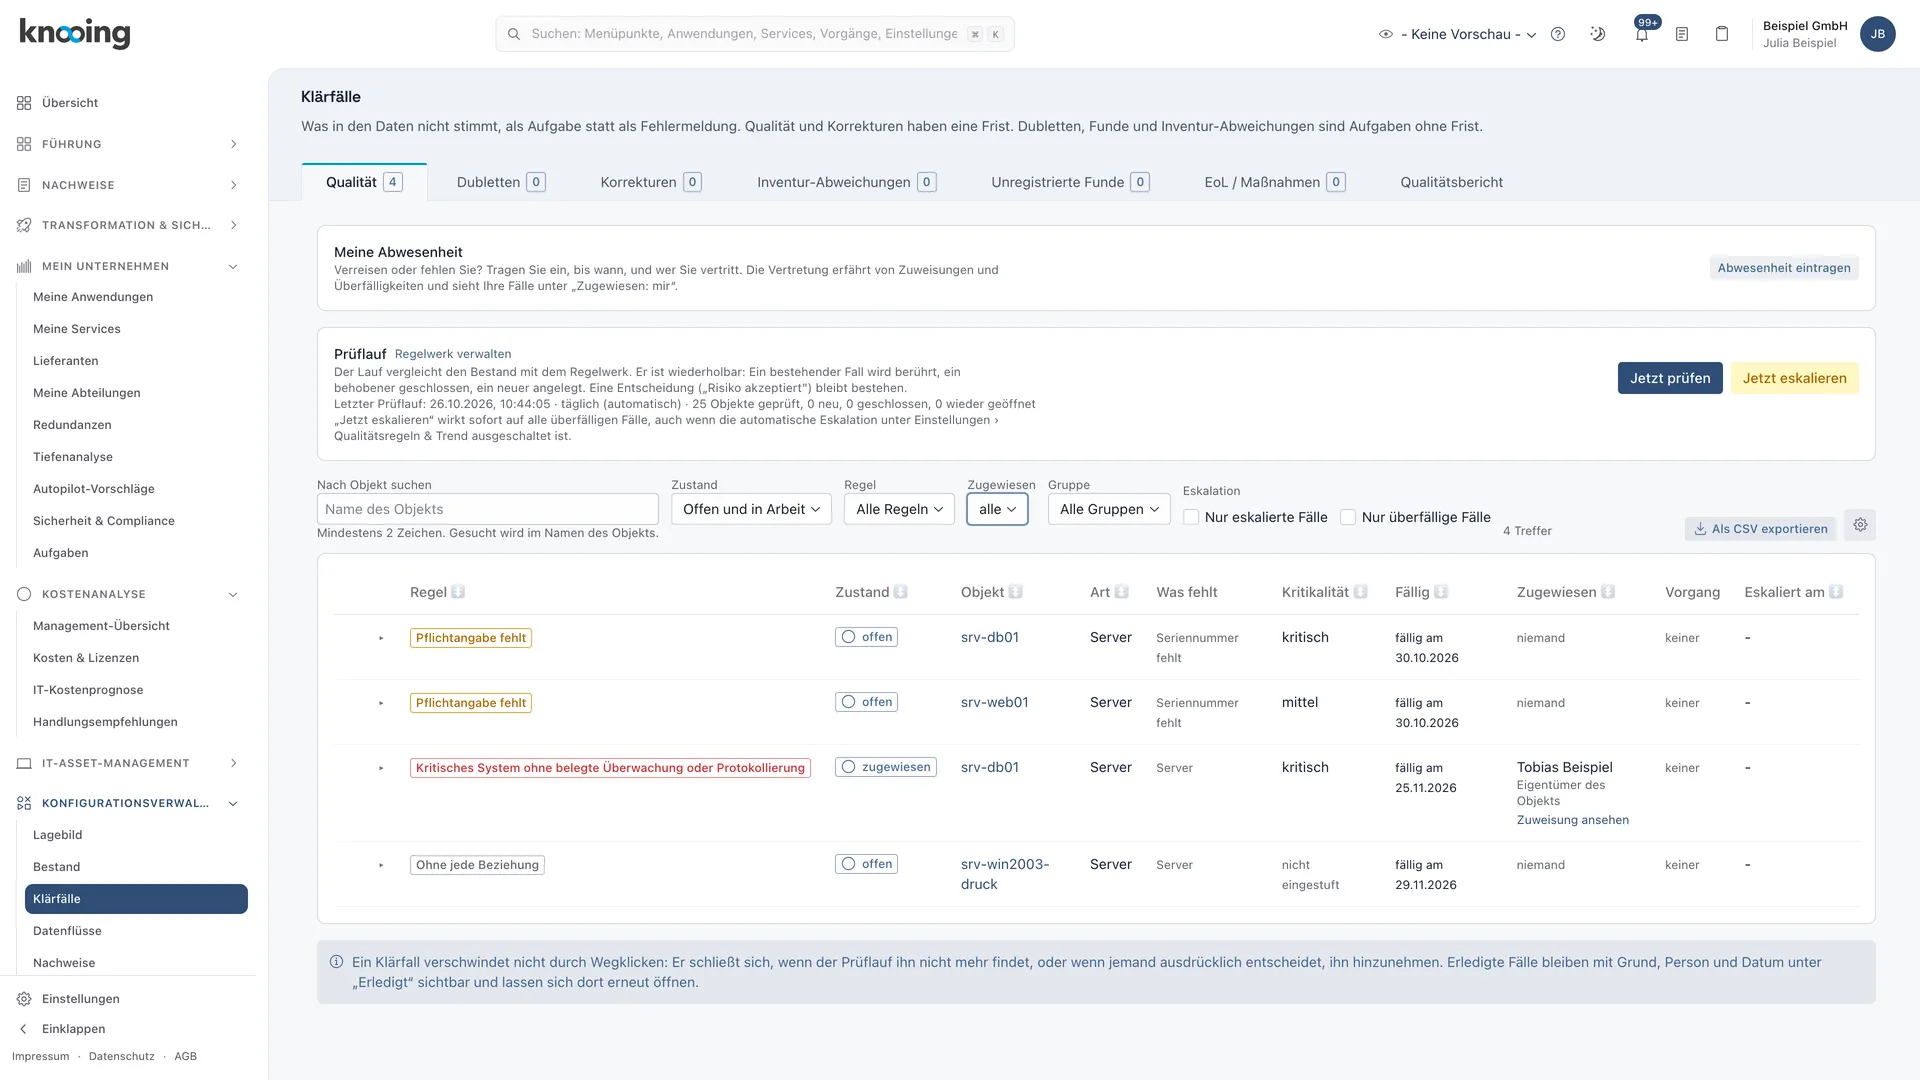Open the Qualitätsbericht tab
Viewport: 1920px width, 1080px height.
[x=1452, y=182]
